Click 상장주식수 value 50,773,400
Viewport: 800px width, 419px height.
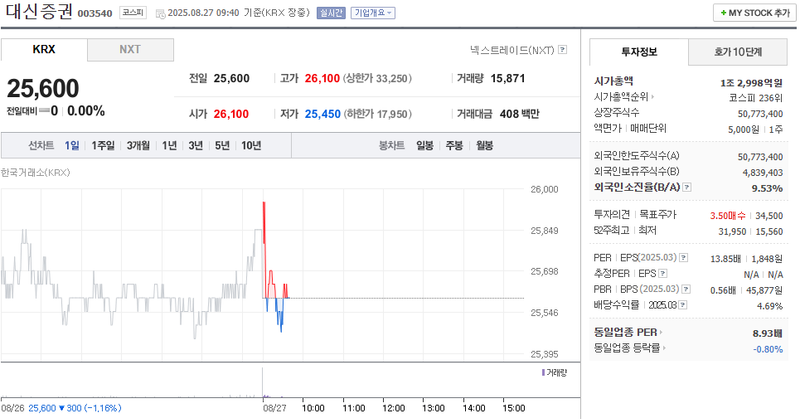760,114
